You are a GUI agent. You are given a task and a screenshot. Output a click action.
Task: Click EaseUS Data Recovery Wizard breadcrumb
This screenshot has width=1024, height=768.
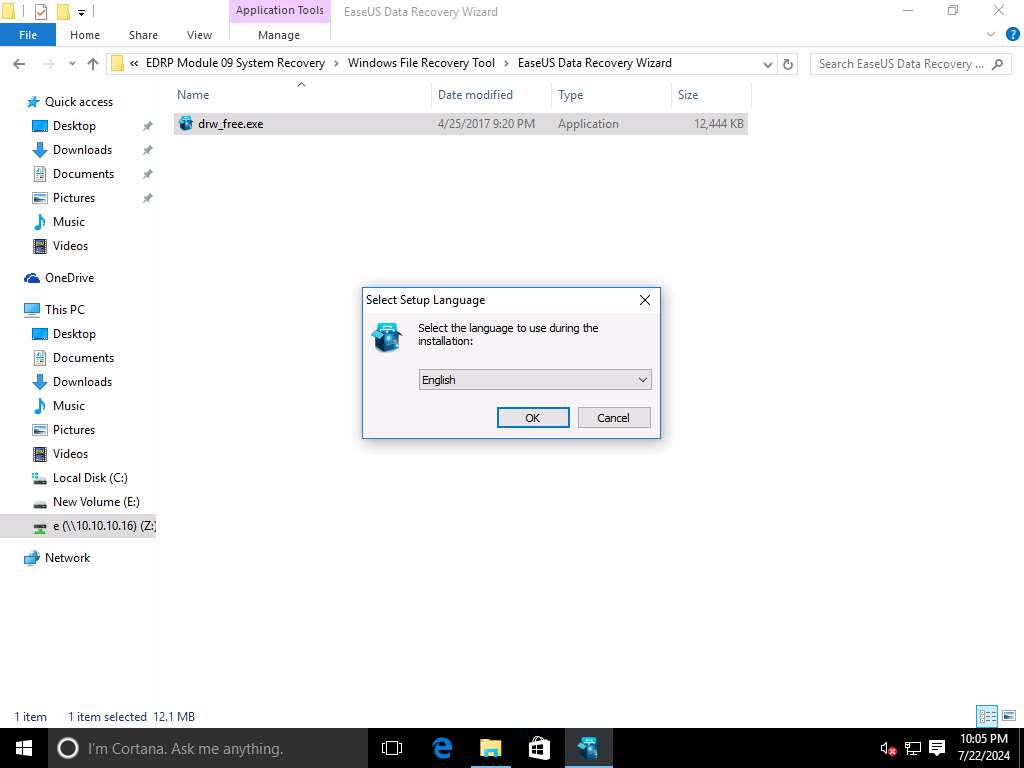594,63
